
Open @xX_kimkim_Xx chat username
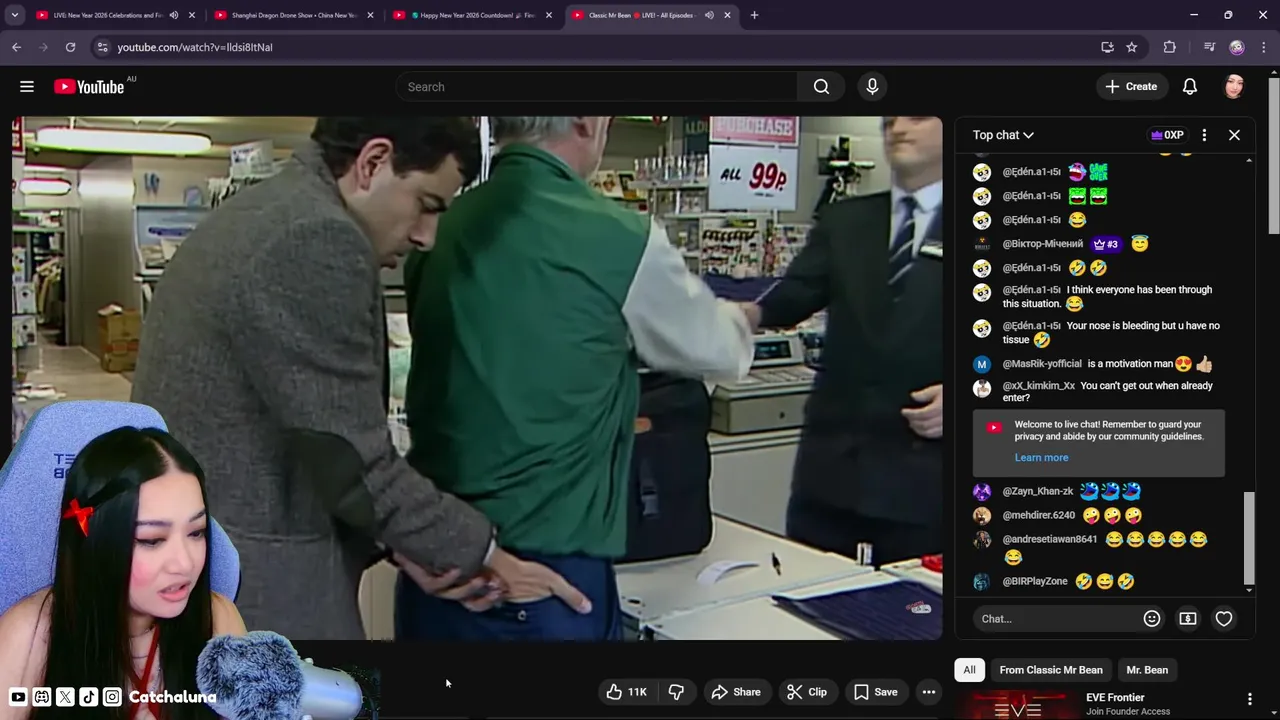click(x=1039, y=386)
